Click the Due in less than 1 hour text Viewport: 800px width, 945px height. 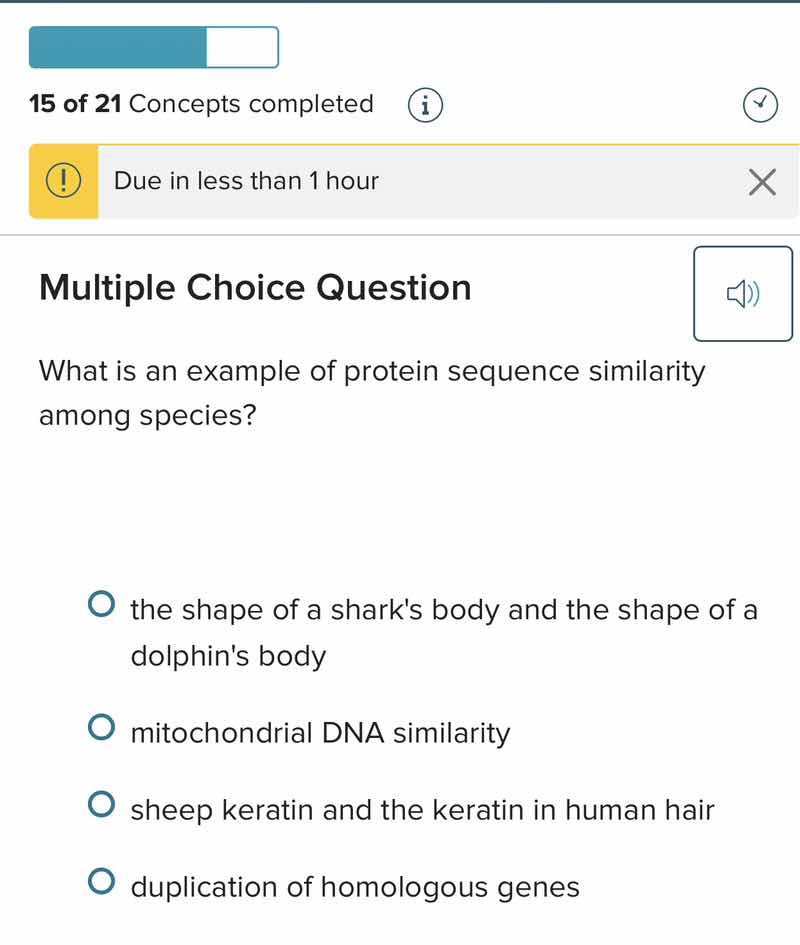point(245,181)
